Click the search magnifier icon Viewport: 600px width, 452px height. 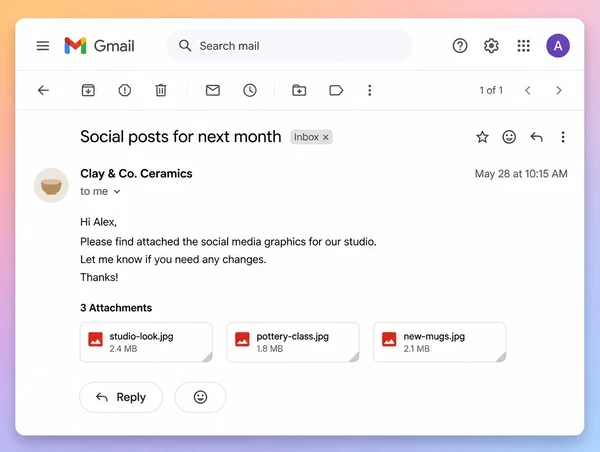click(185, 46)
